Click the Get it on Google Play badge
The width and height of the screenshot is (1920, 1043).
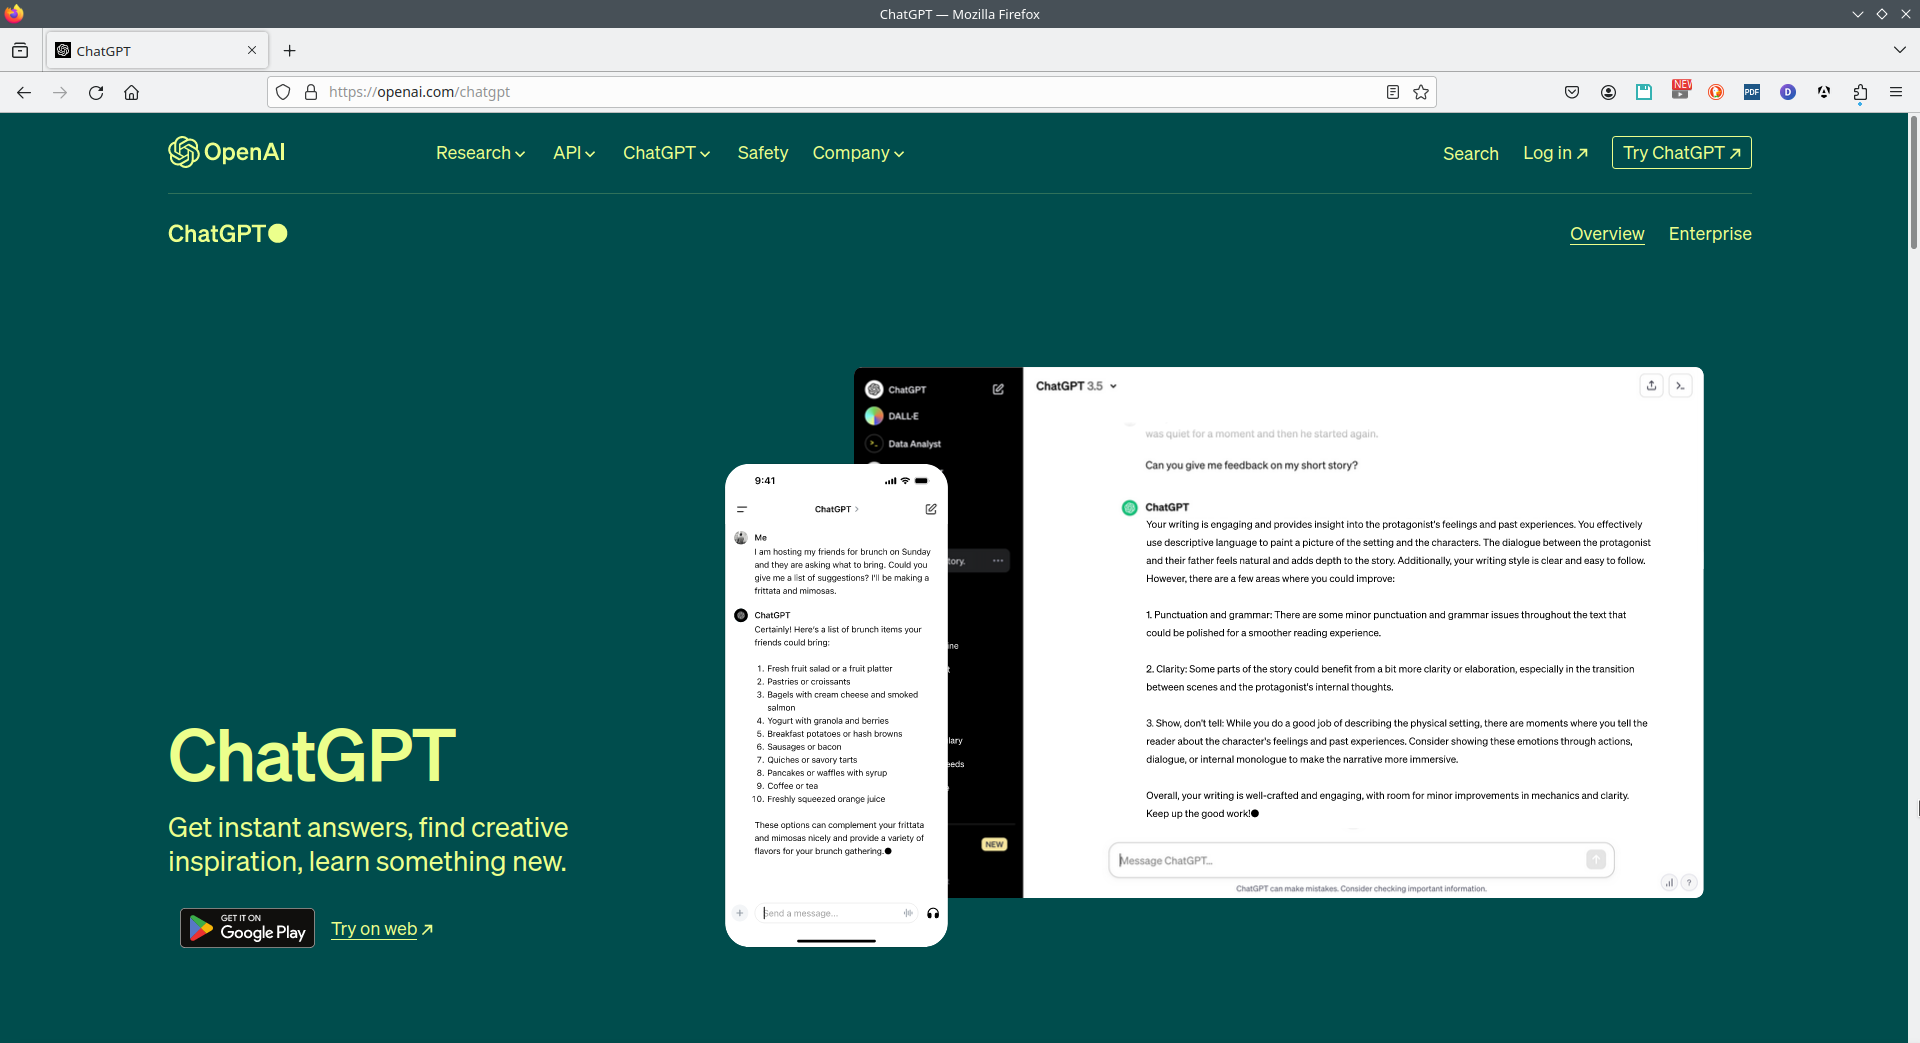click(x=247, y=928)
